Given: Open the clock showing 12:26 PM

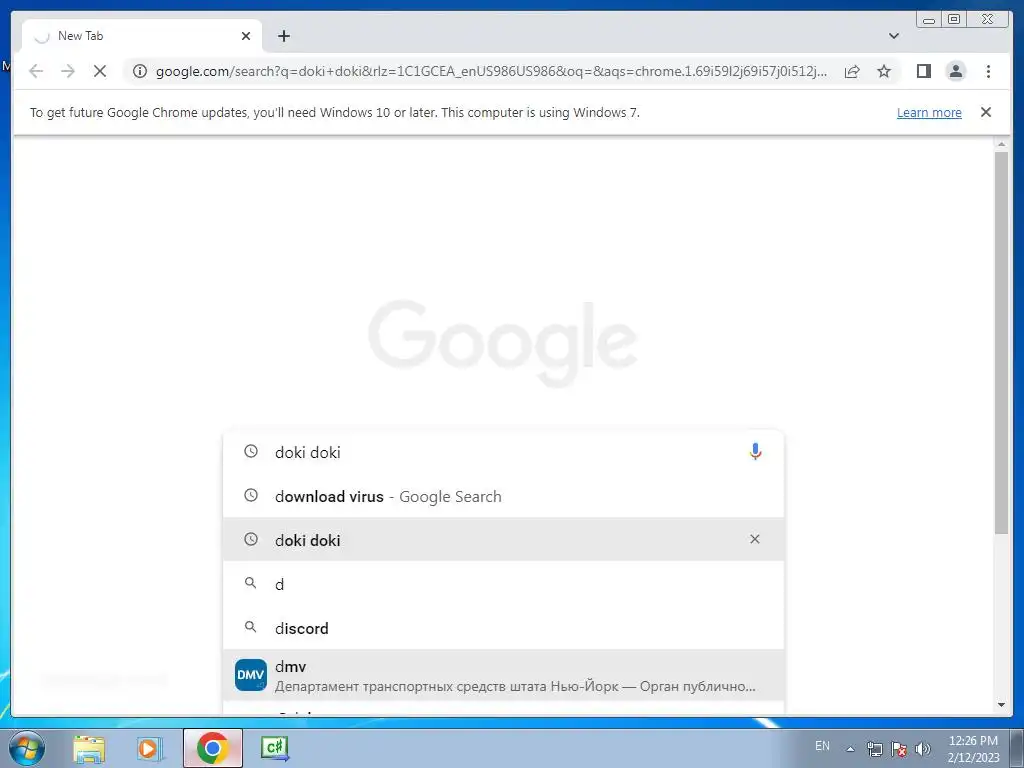Looking at the screenshot, I should (x=973, y=749).
